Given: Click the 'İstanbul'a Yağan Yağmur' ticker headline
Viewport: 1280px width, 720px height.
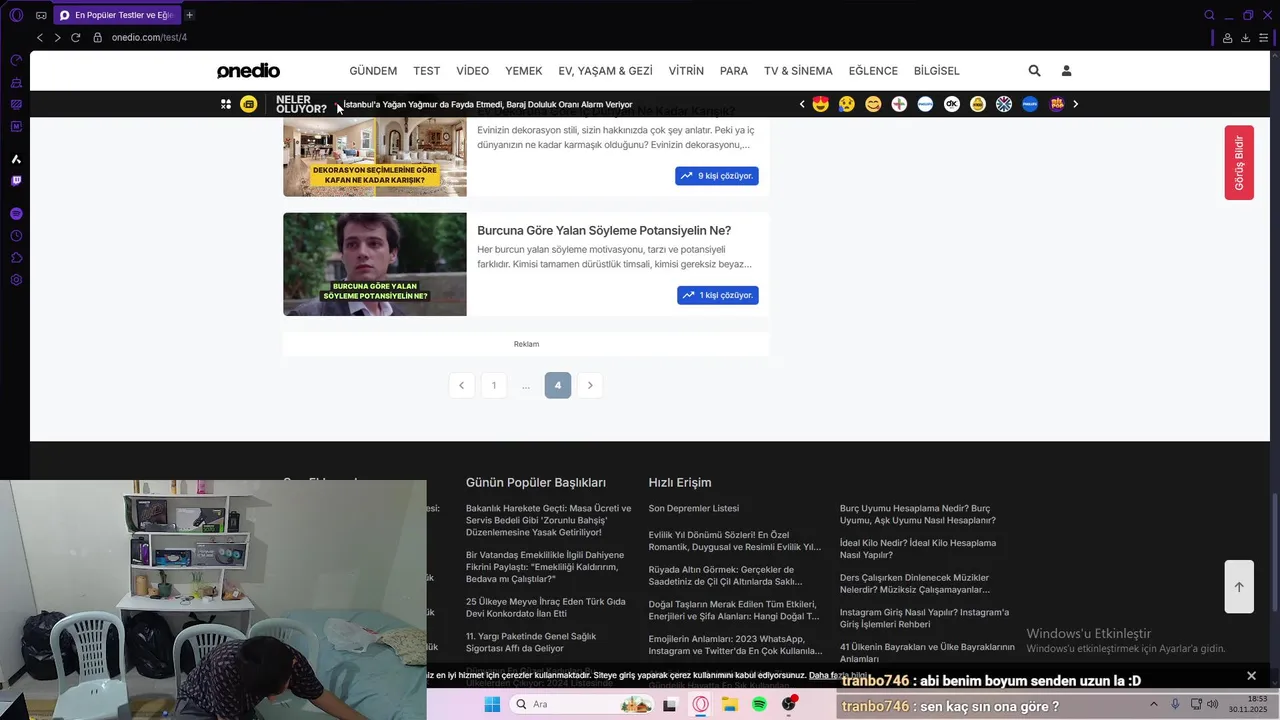Looking at the screenshot, I should point(488,104).
